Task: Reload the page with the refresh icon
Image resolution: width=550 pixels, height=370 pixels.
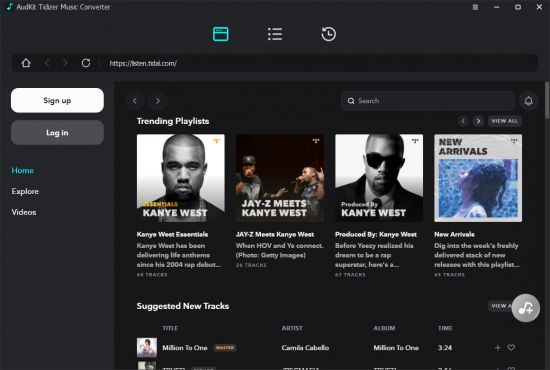Action: point(86,63)
